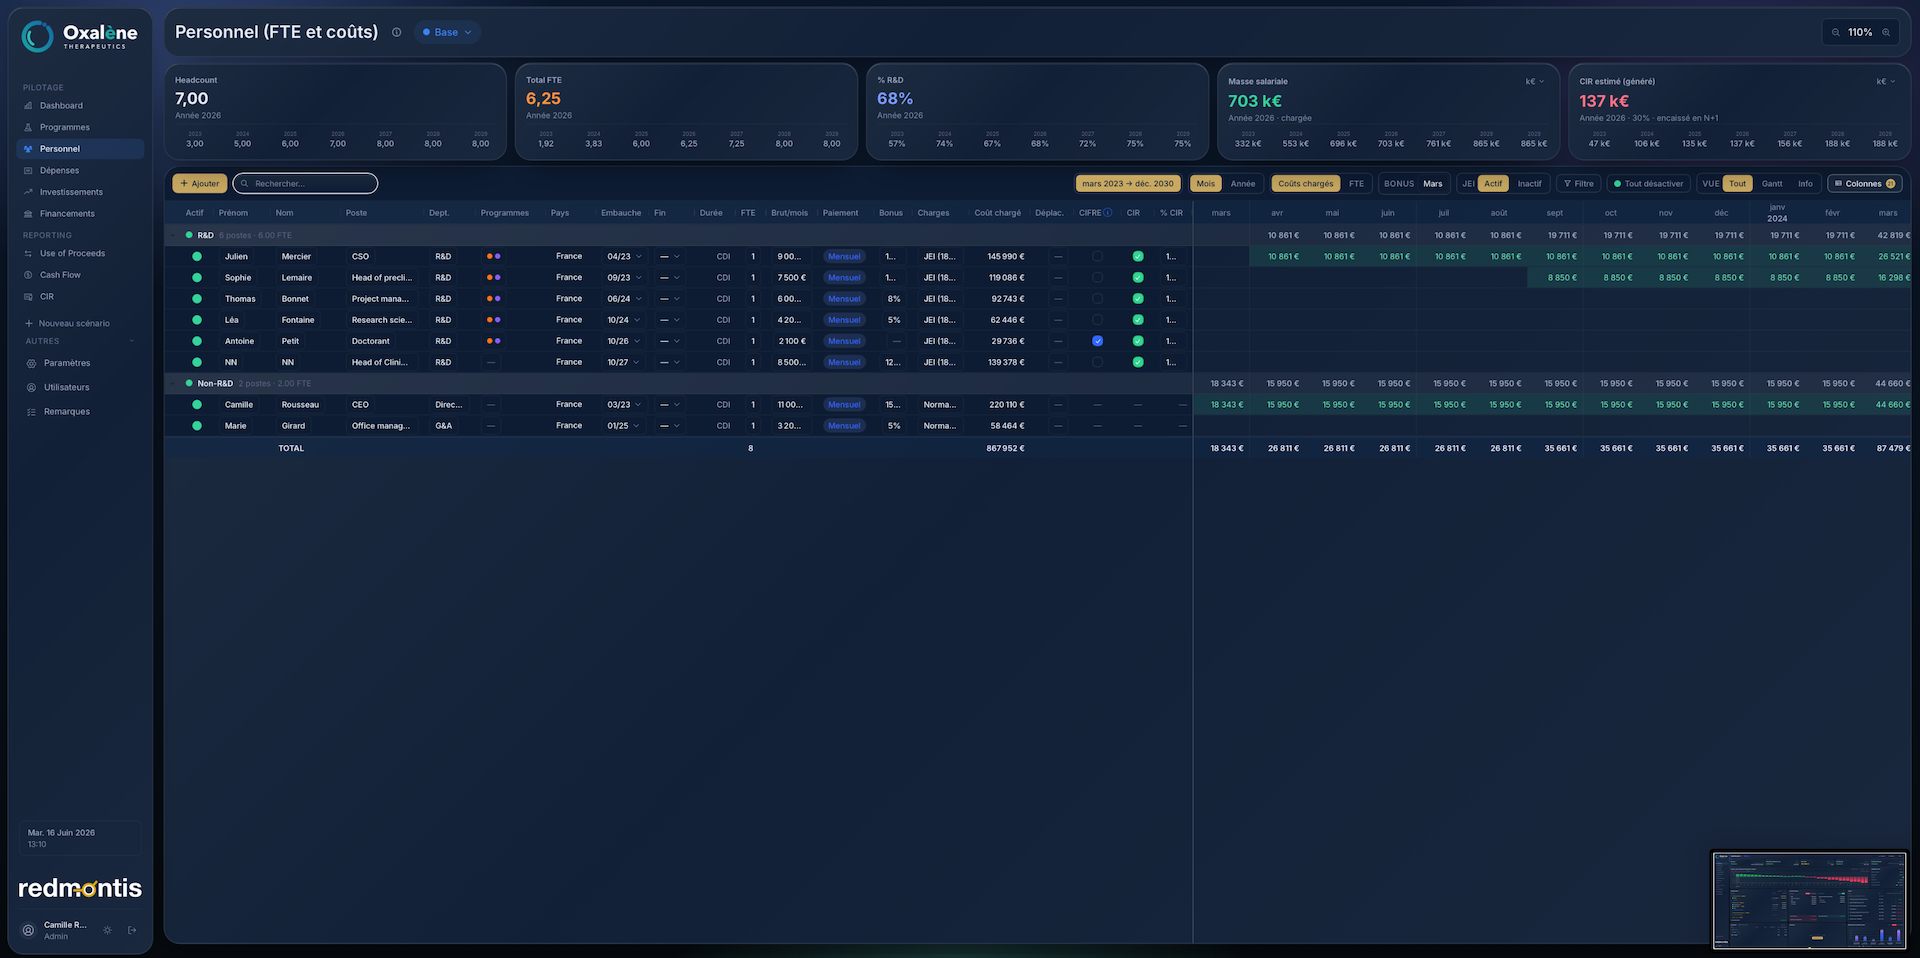Open the Colonnes button
1920x958 pixels.
tap(1865, 184)
